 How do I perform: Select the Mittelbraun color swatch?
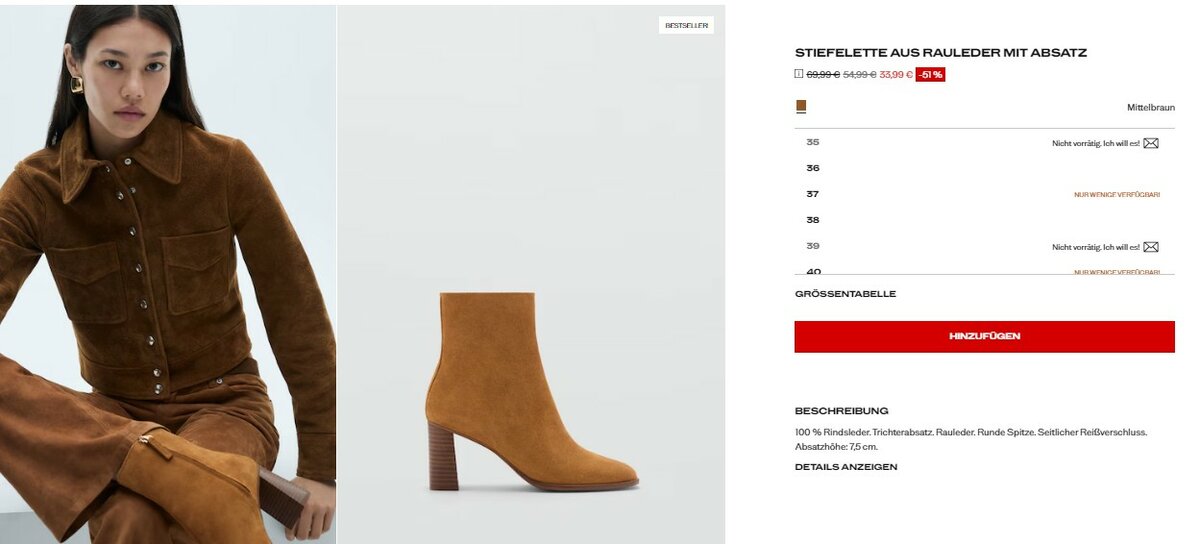801,106
